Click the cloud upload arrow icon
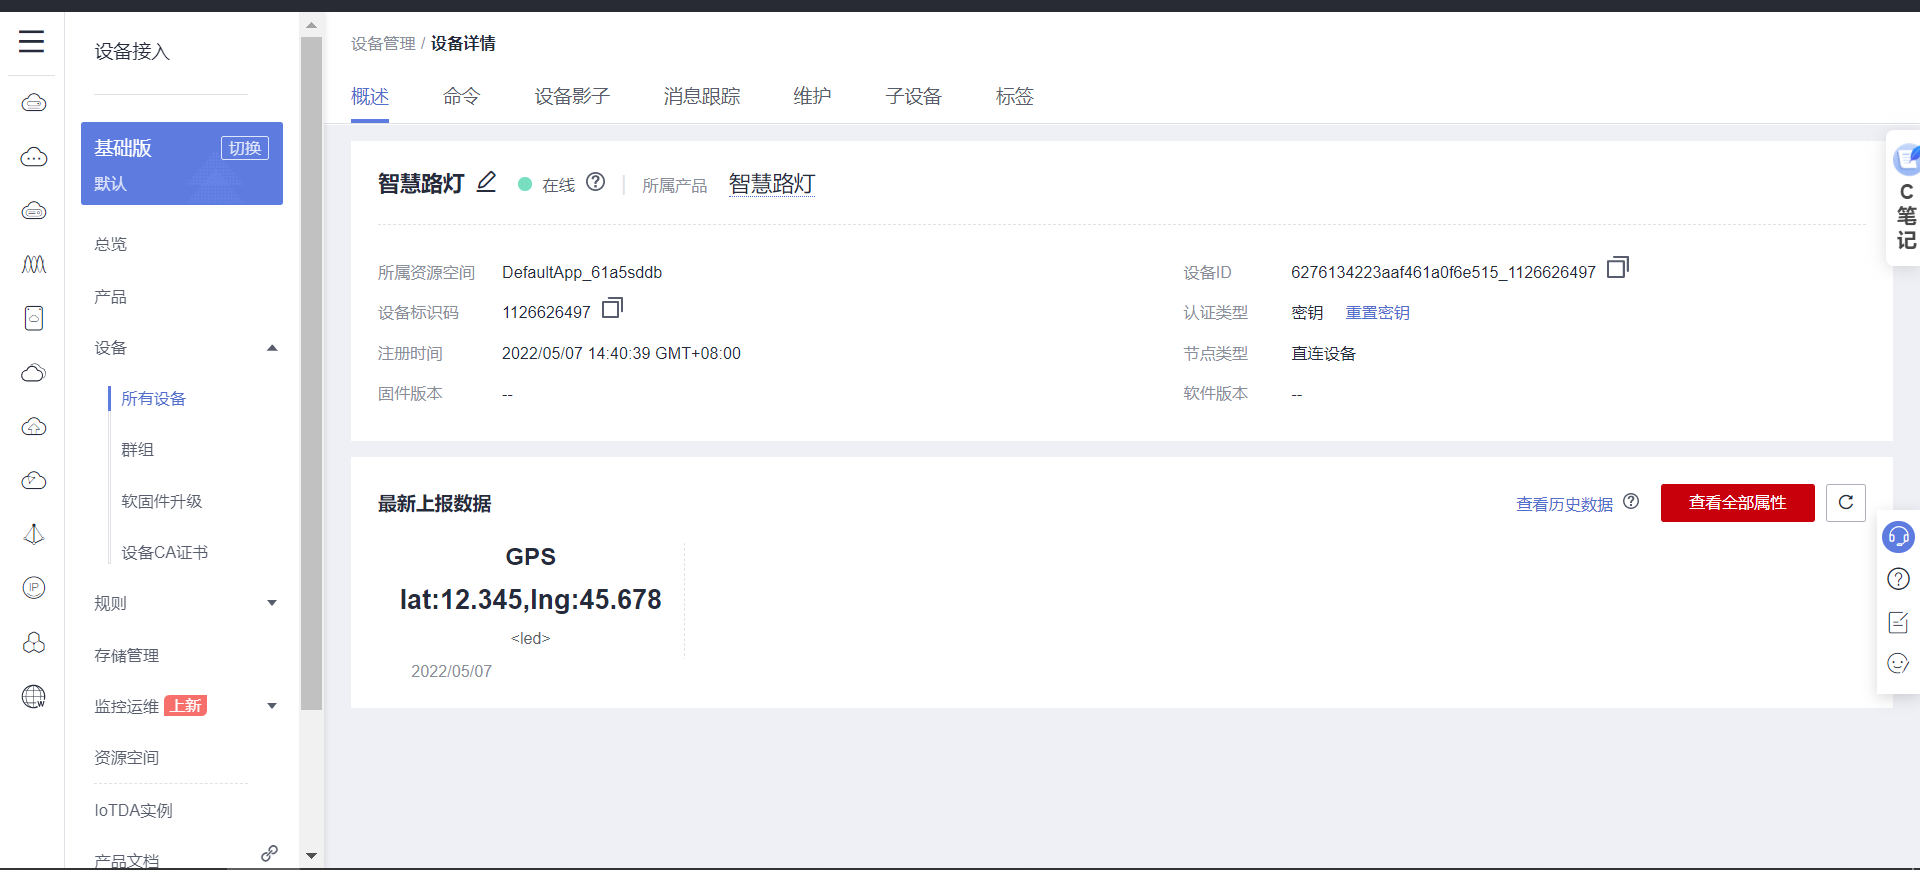 pyautogui.click(x=34, y=427)
